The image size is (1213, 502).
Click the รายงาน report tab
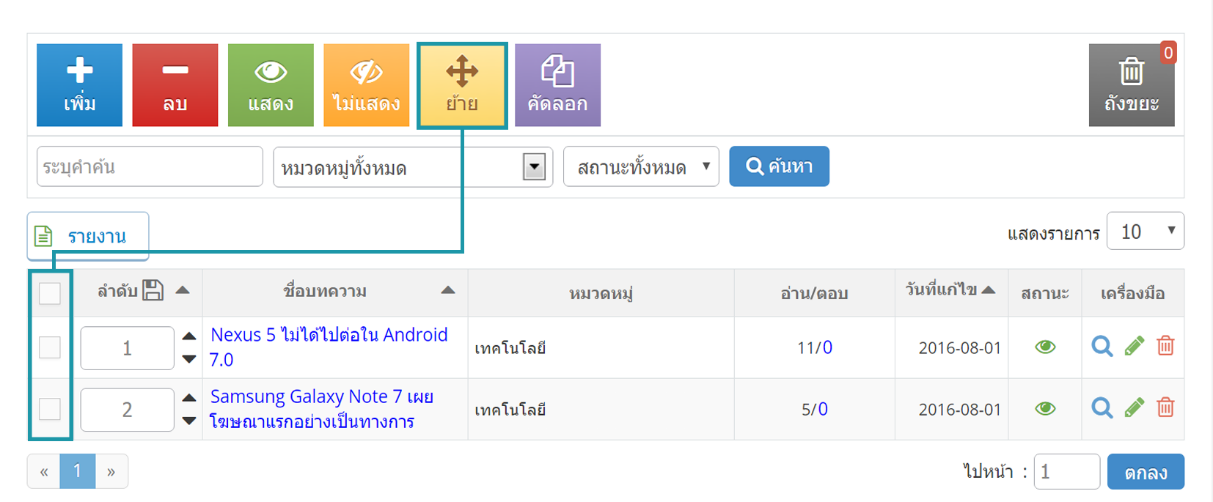(x=88, y=236)
